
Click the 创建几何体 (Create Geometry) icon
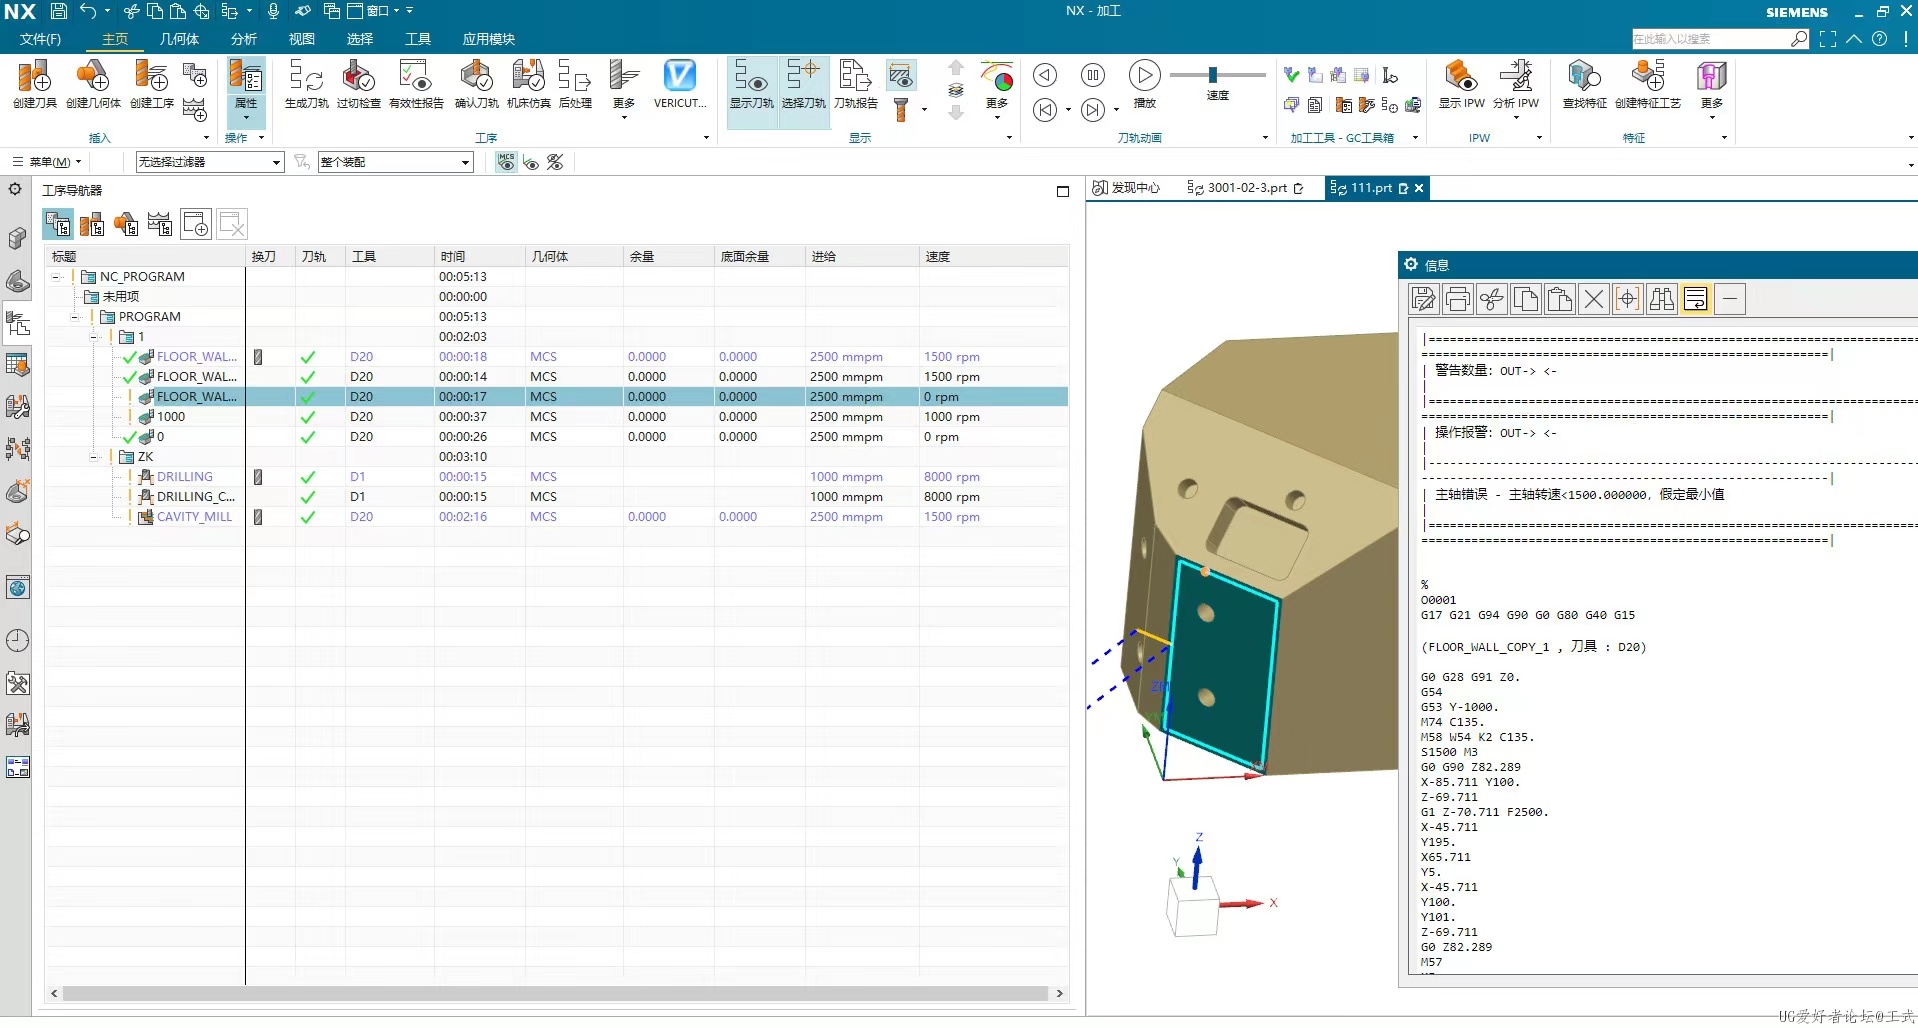(93, 84)
